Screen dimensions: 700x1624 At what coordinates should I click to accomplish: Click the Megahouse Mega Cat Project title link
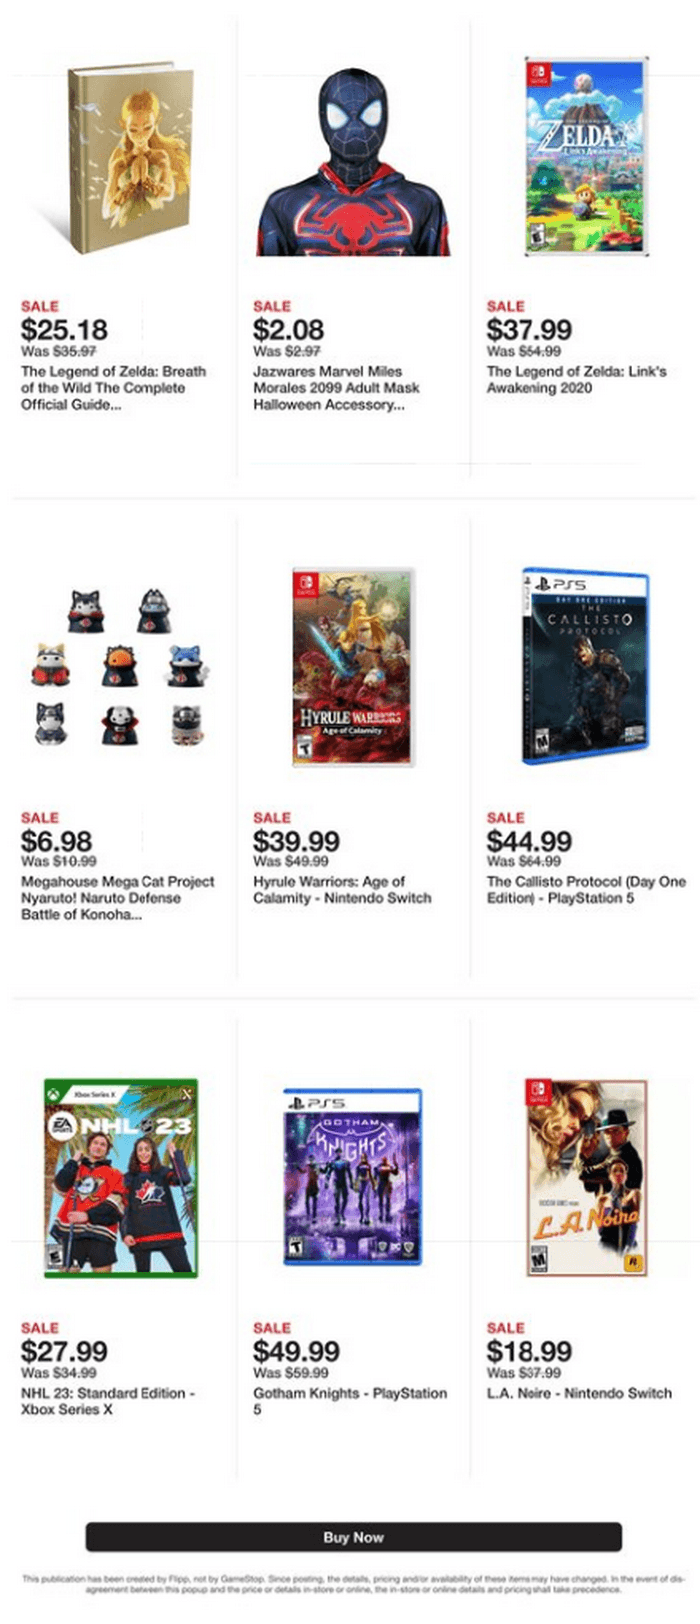pos(117,898)
